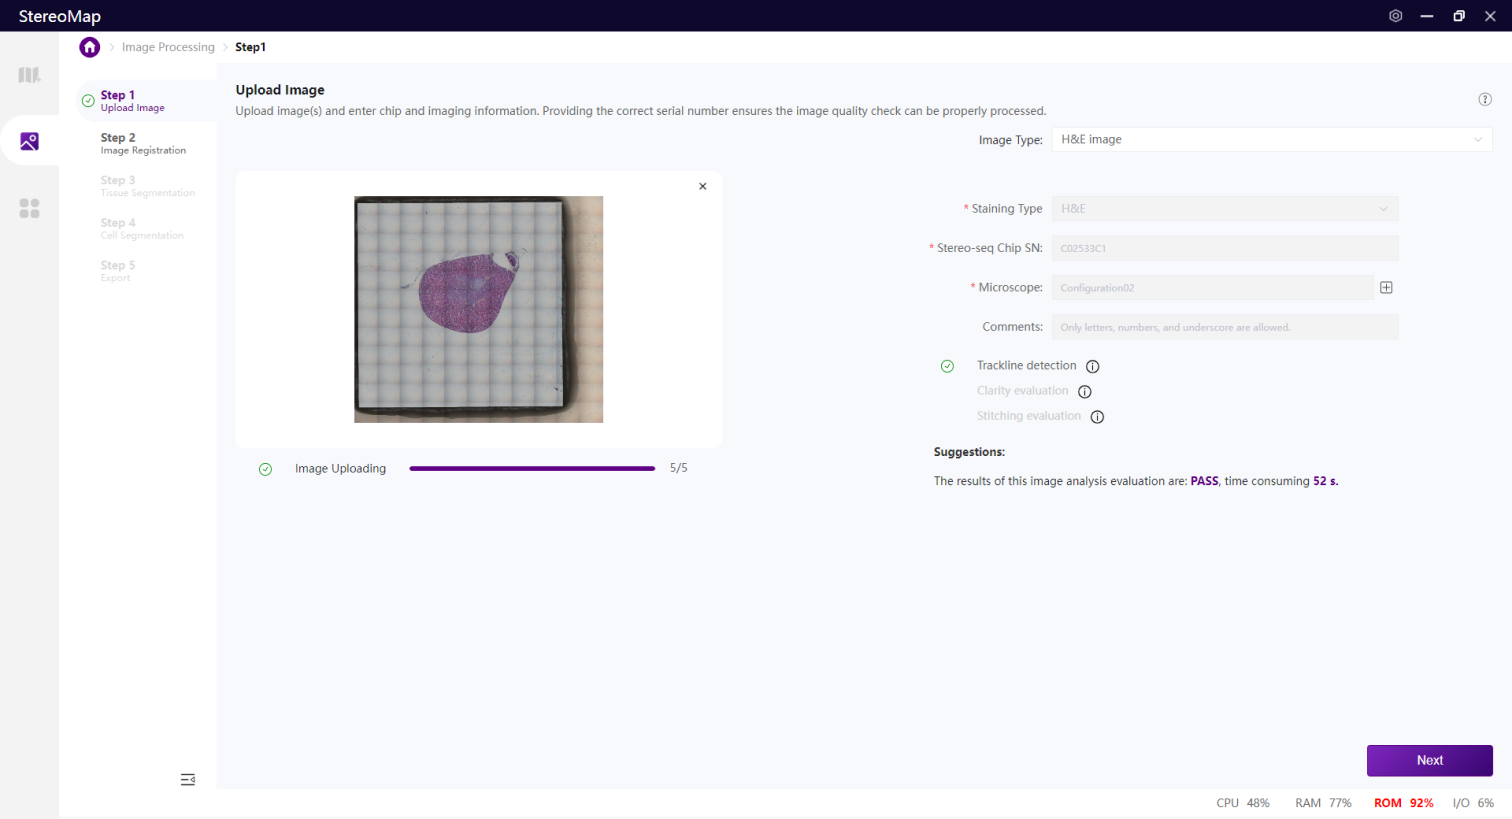Go to Step 1 Upload Image
This screenshot has width=1512, height=819.
point(132,101)
